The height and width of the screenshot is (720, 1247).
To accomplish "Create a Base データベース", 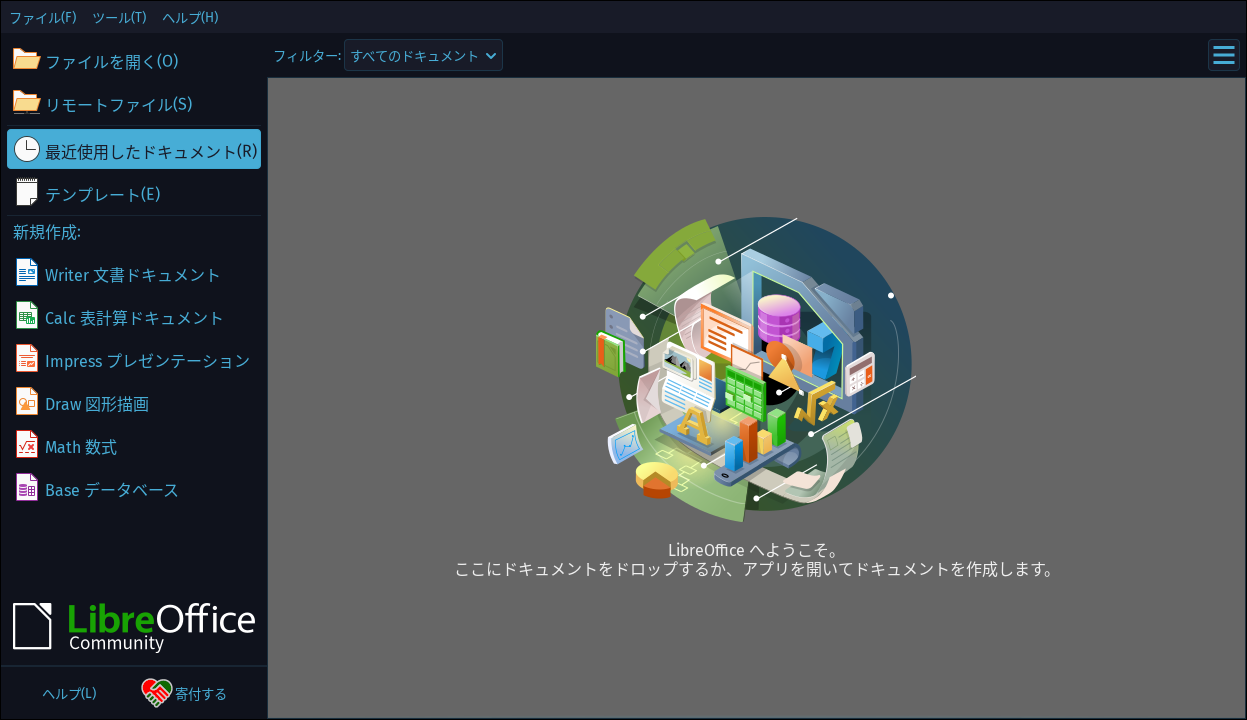I will coord(134,489).
